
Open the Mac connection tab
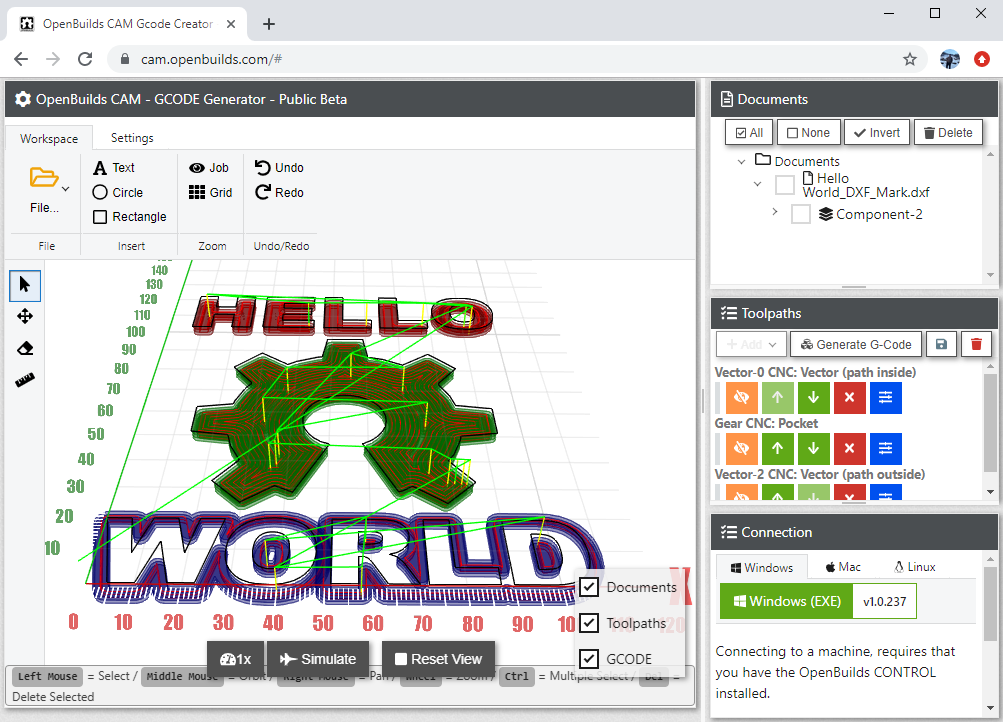(843, 567)
